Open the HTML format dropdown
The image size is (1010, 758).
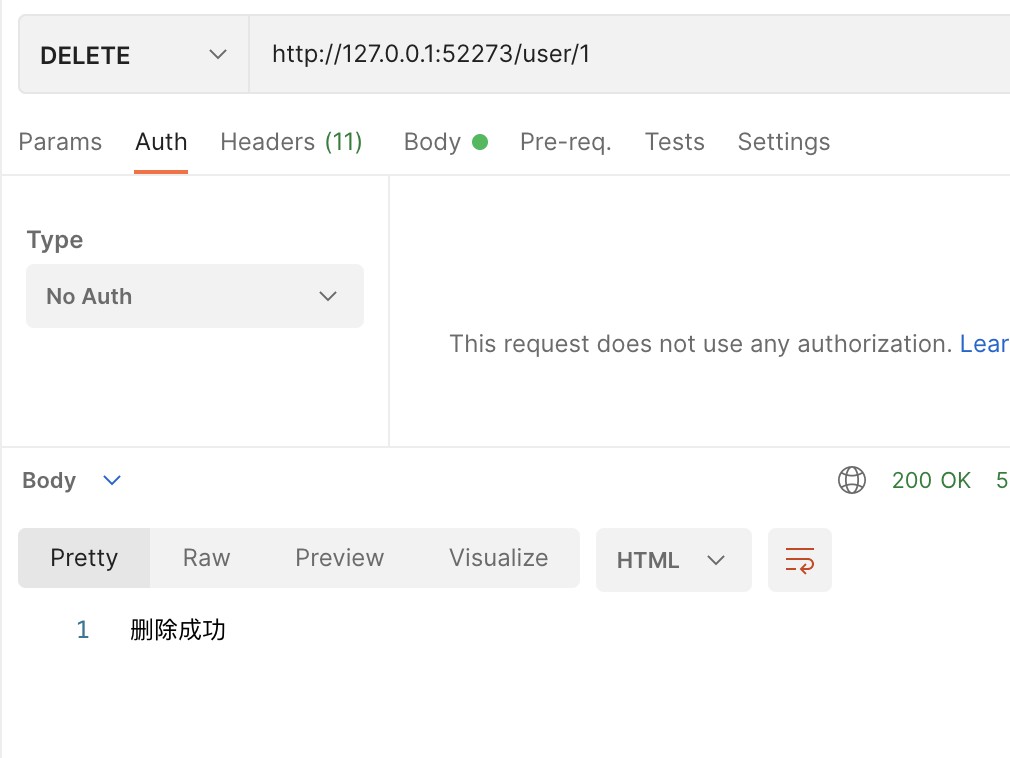click(673, 560)
